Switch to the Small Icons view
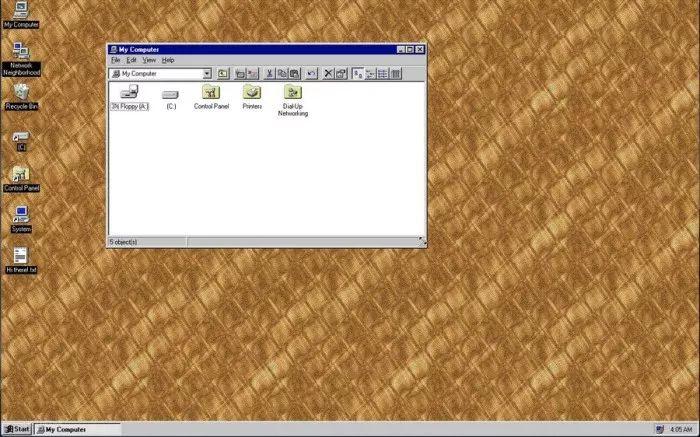Screen dimensions: 700x437 (370, 74)
